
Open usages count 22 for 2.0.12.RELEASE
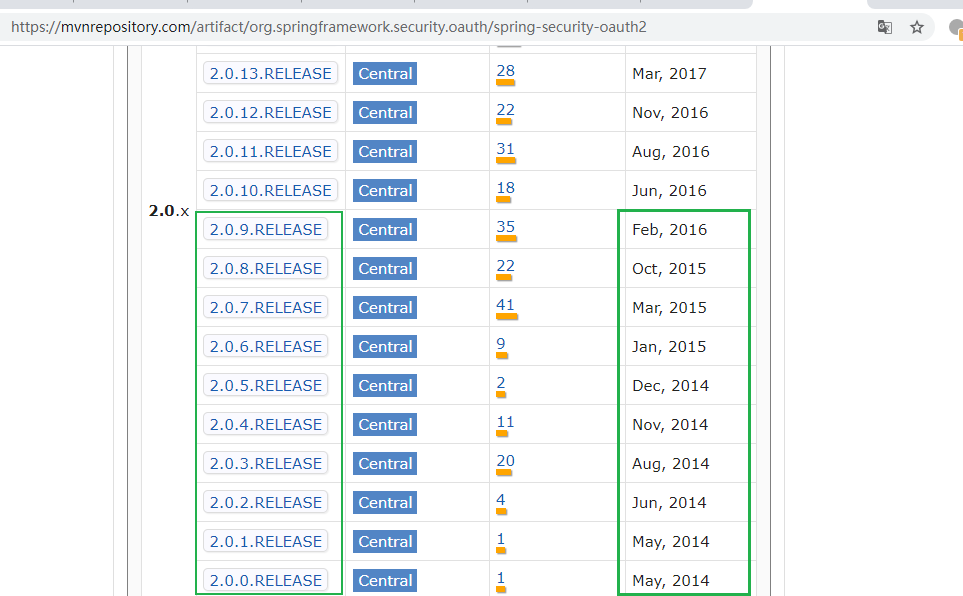coord(505,110)
